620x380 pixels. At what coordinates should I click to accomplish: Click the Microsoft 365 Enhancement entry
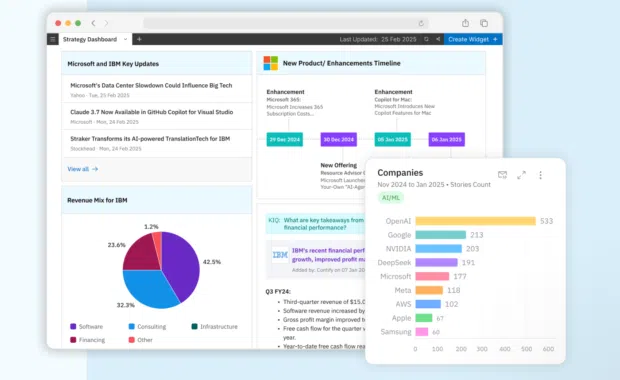click(295, 102)
